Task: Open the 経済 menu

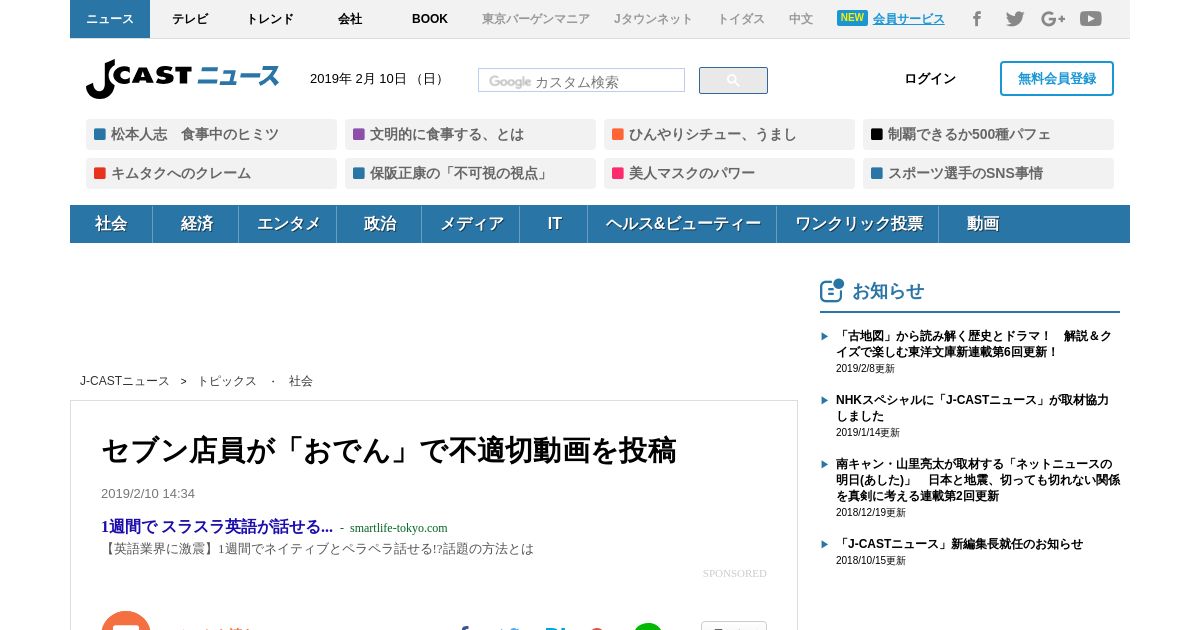Action: (x=196, y=224)
